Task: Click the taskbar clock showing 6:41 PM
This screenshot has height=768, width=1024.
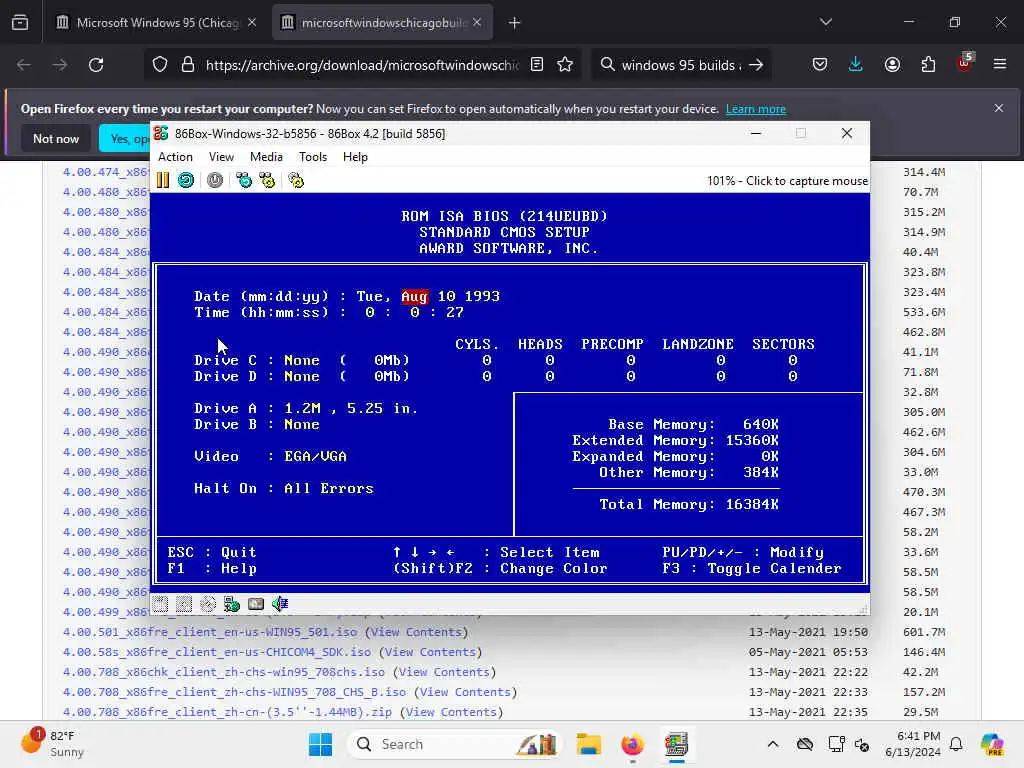Action: (x=913, y=744)
